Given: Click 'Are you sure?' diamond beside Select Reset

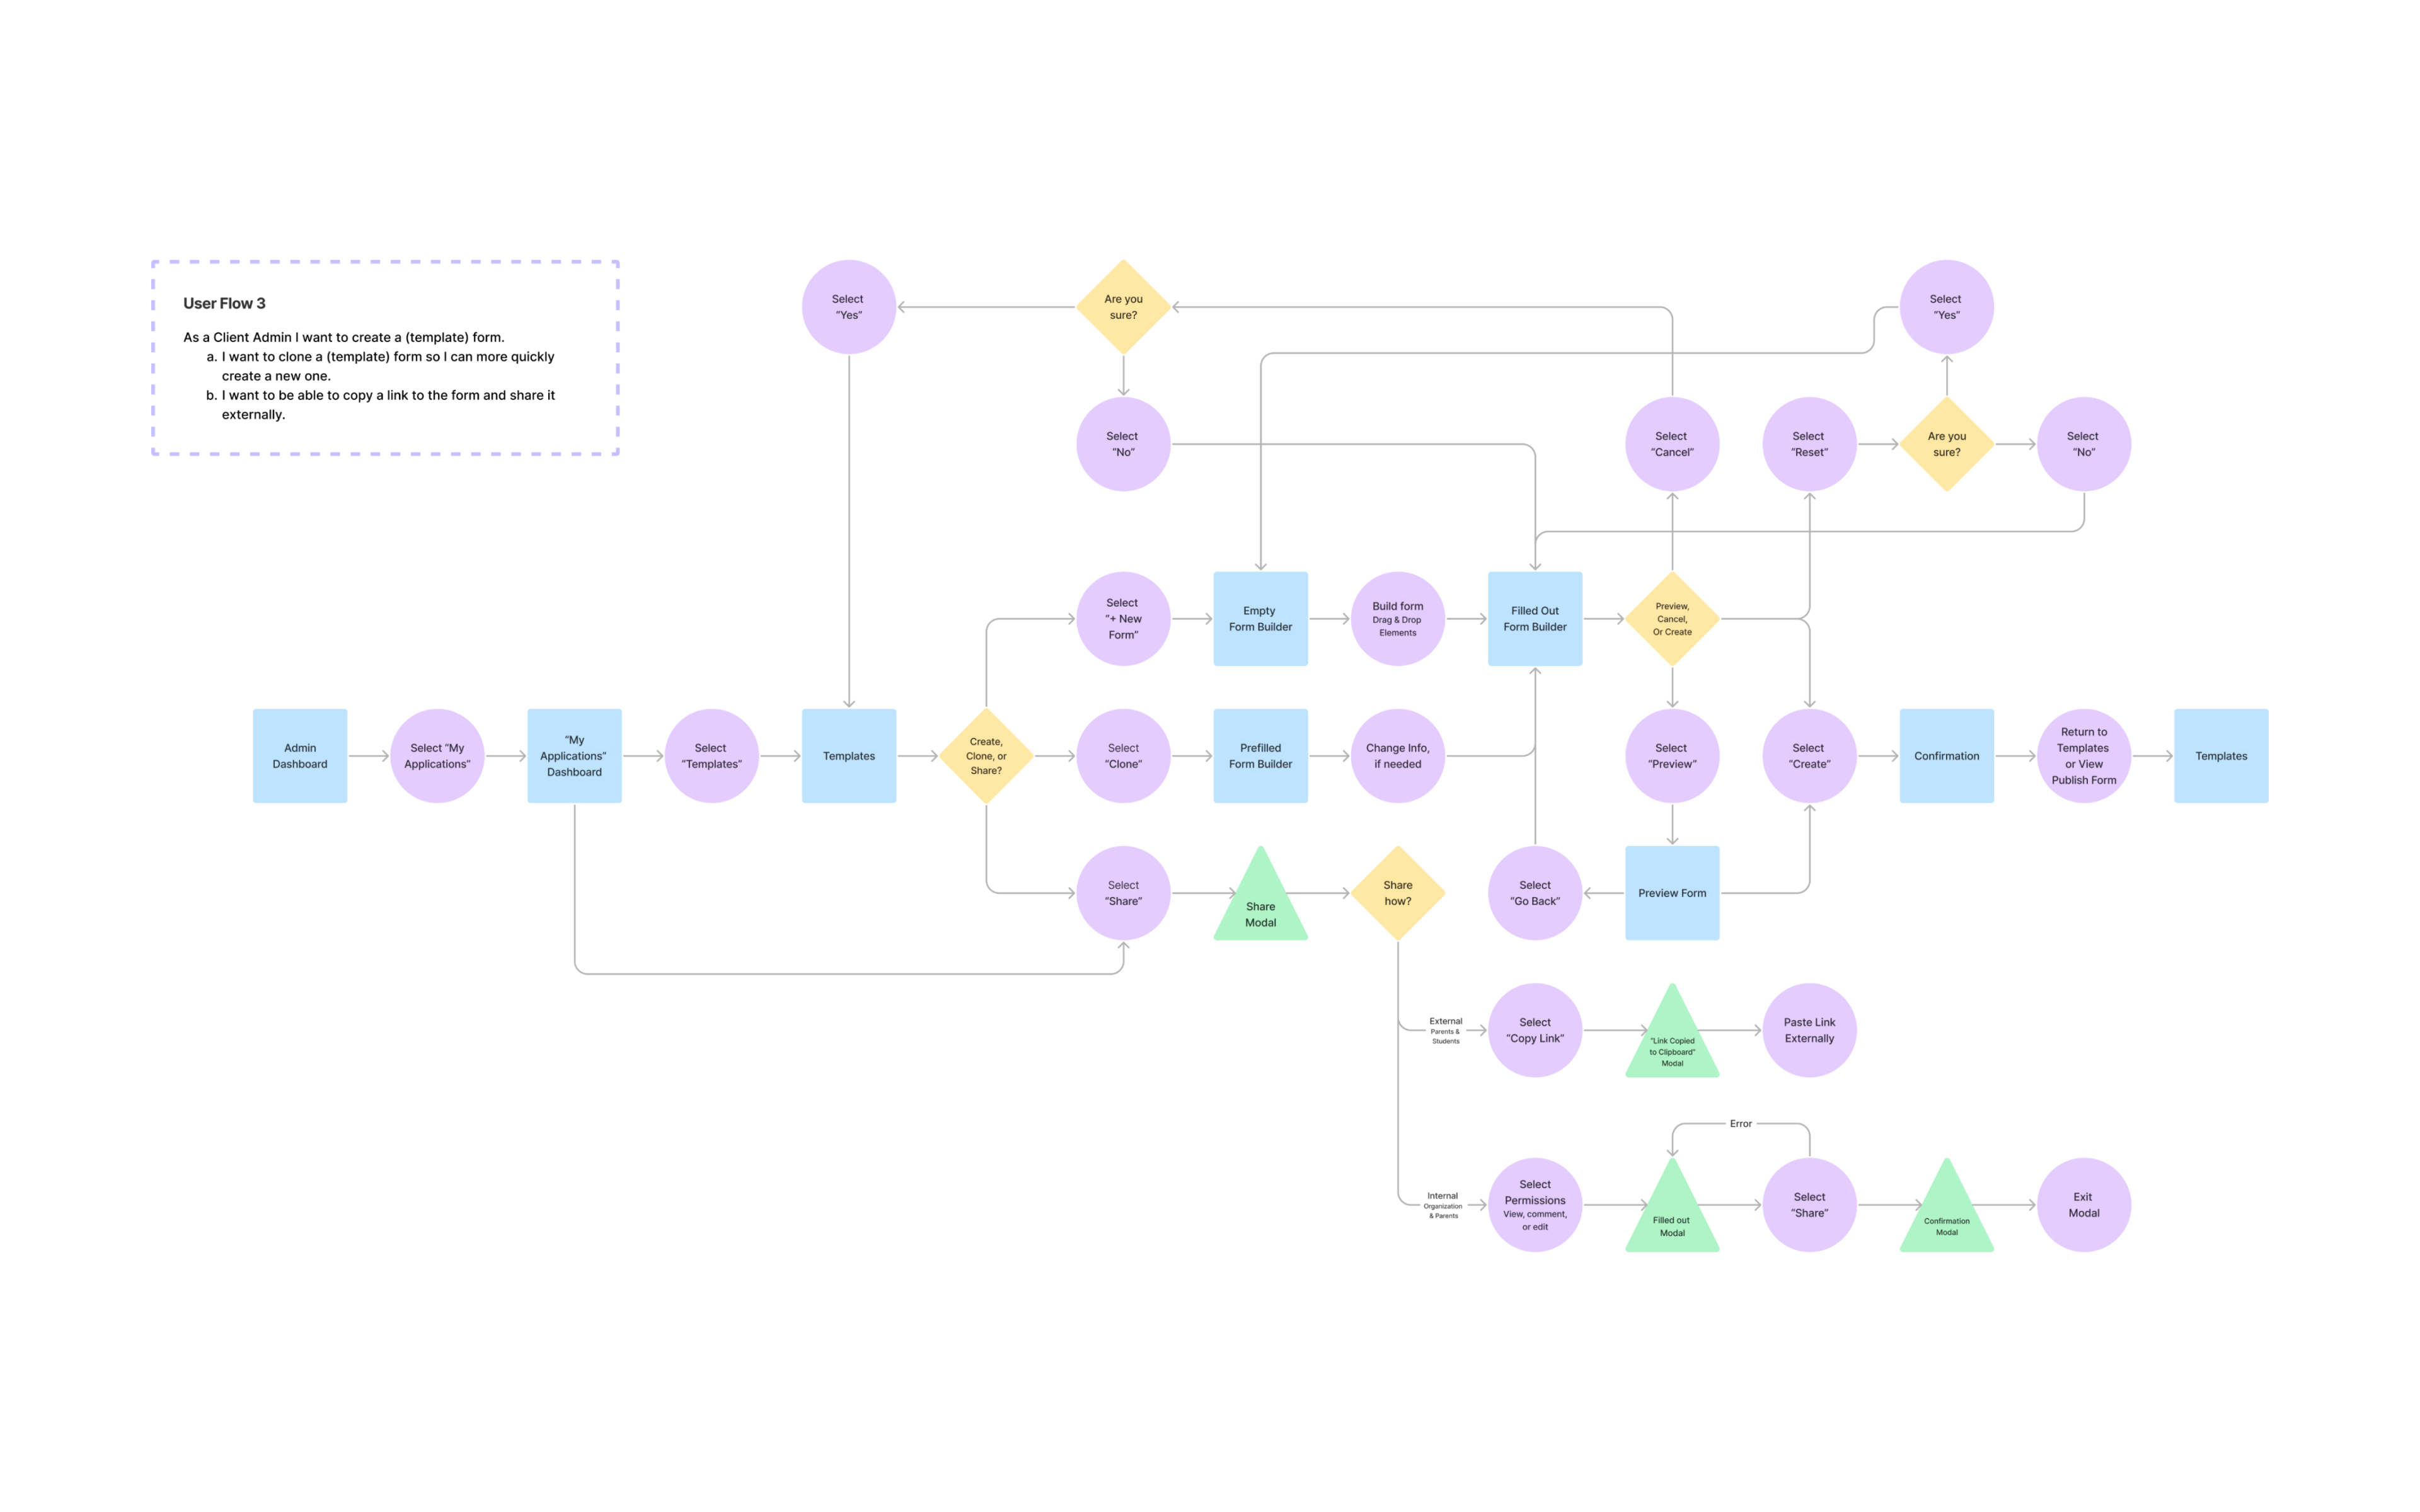Looking at the screenshot, I should click(1945, 443).
